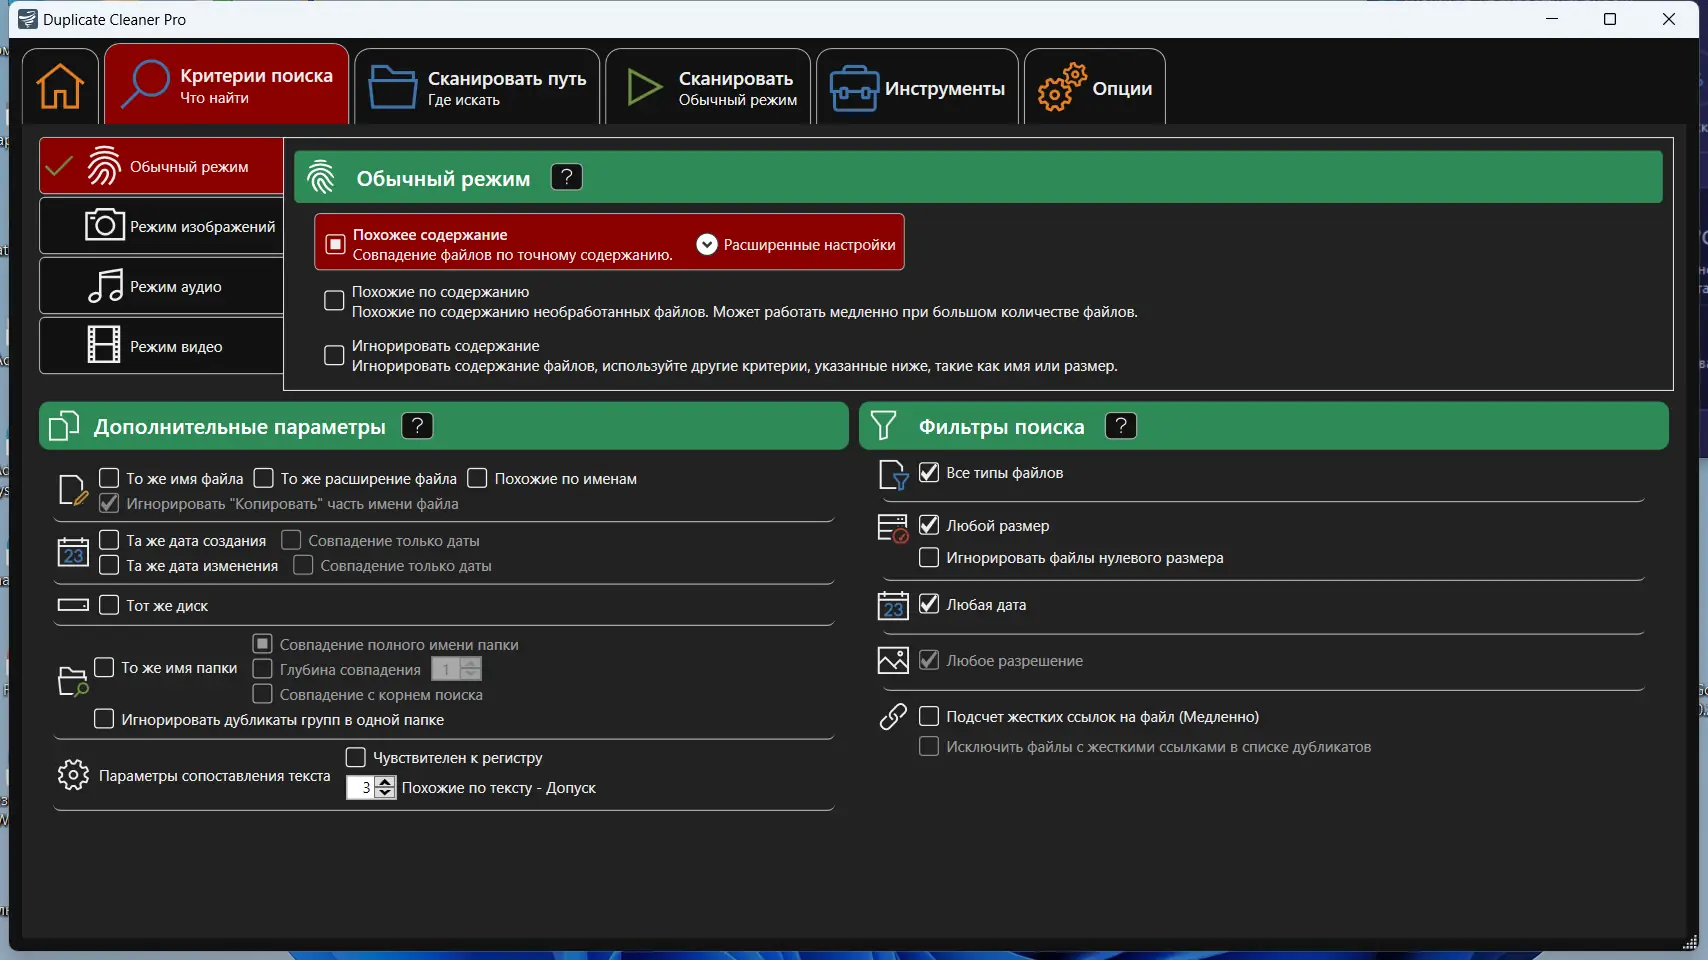Viewport: 1708px width, 960px height.
Task: Open Опции tab
Action: coord(1095,87)
